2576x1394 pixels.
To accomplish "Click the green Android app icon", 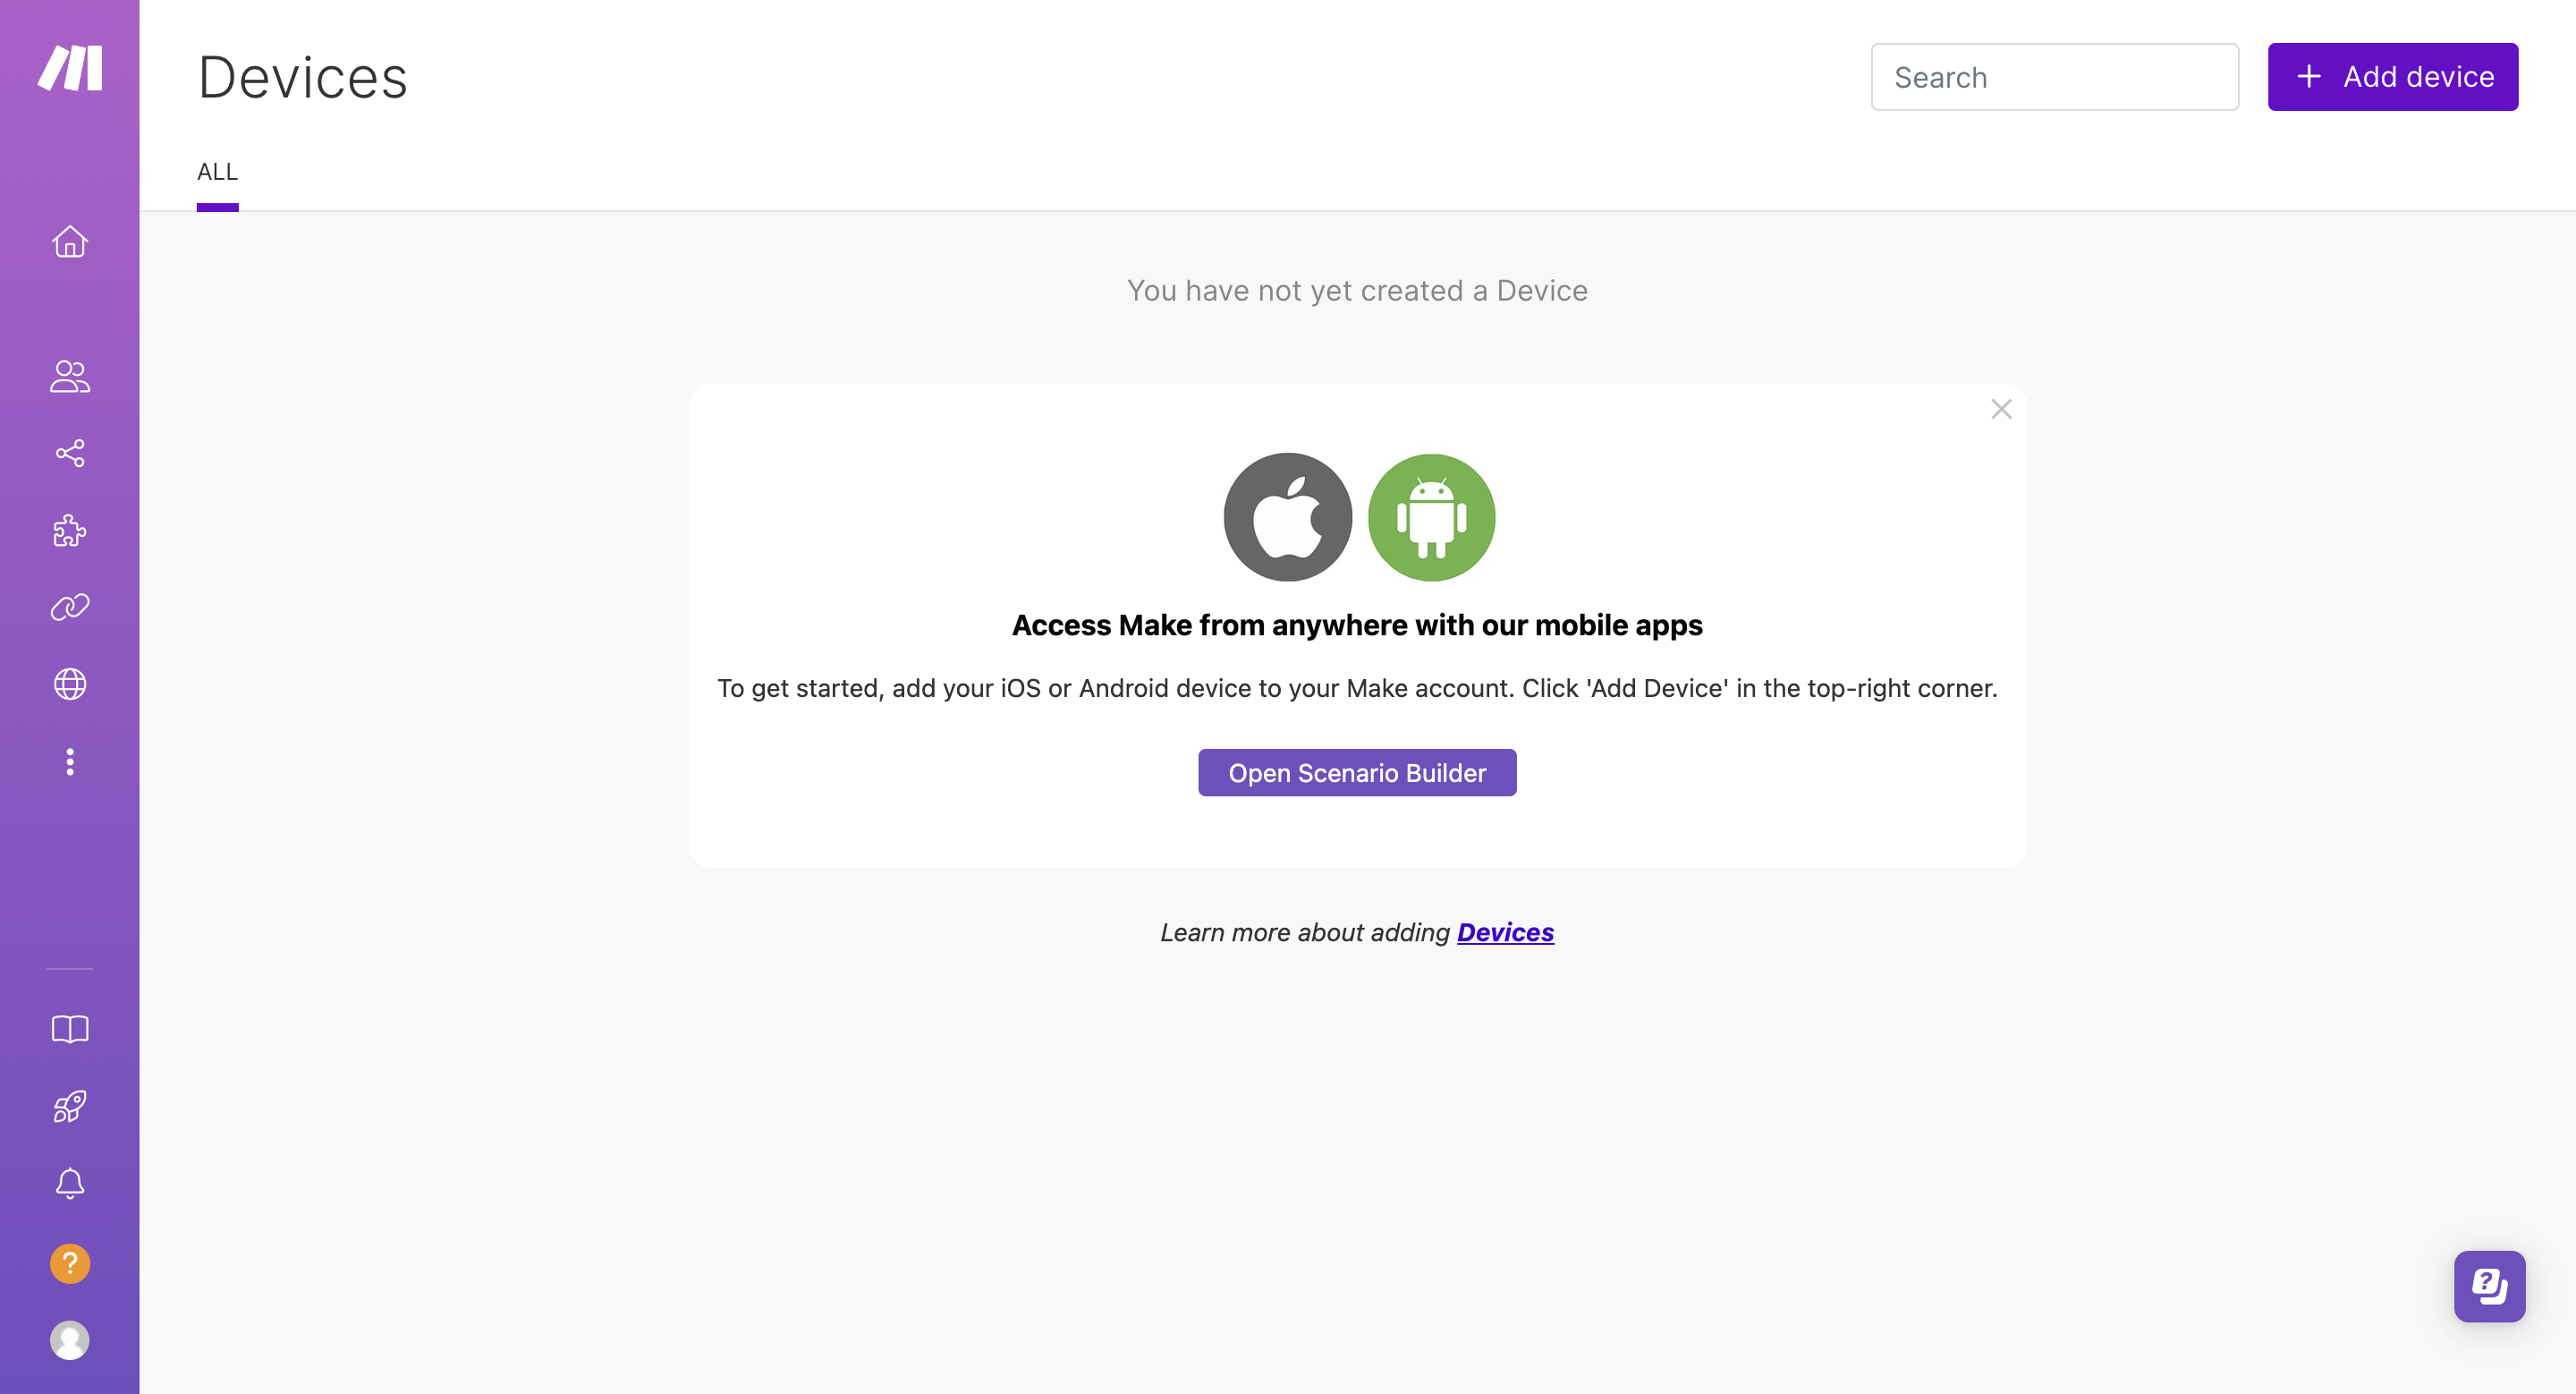I will [1431, 517].
